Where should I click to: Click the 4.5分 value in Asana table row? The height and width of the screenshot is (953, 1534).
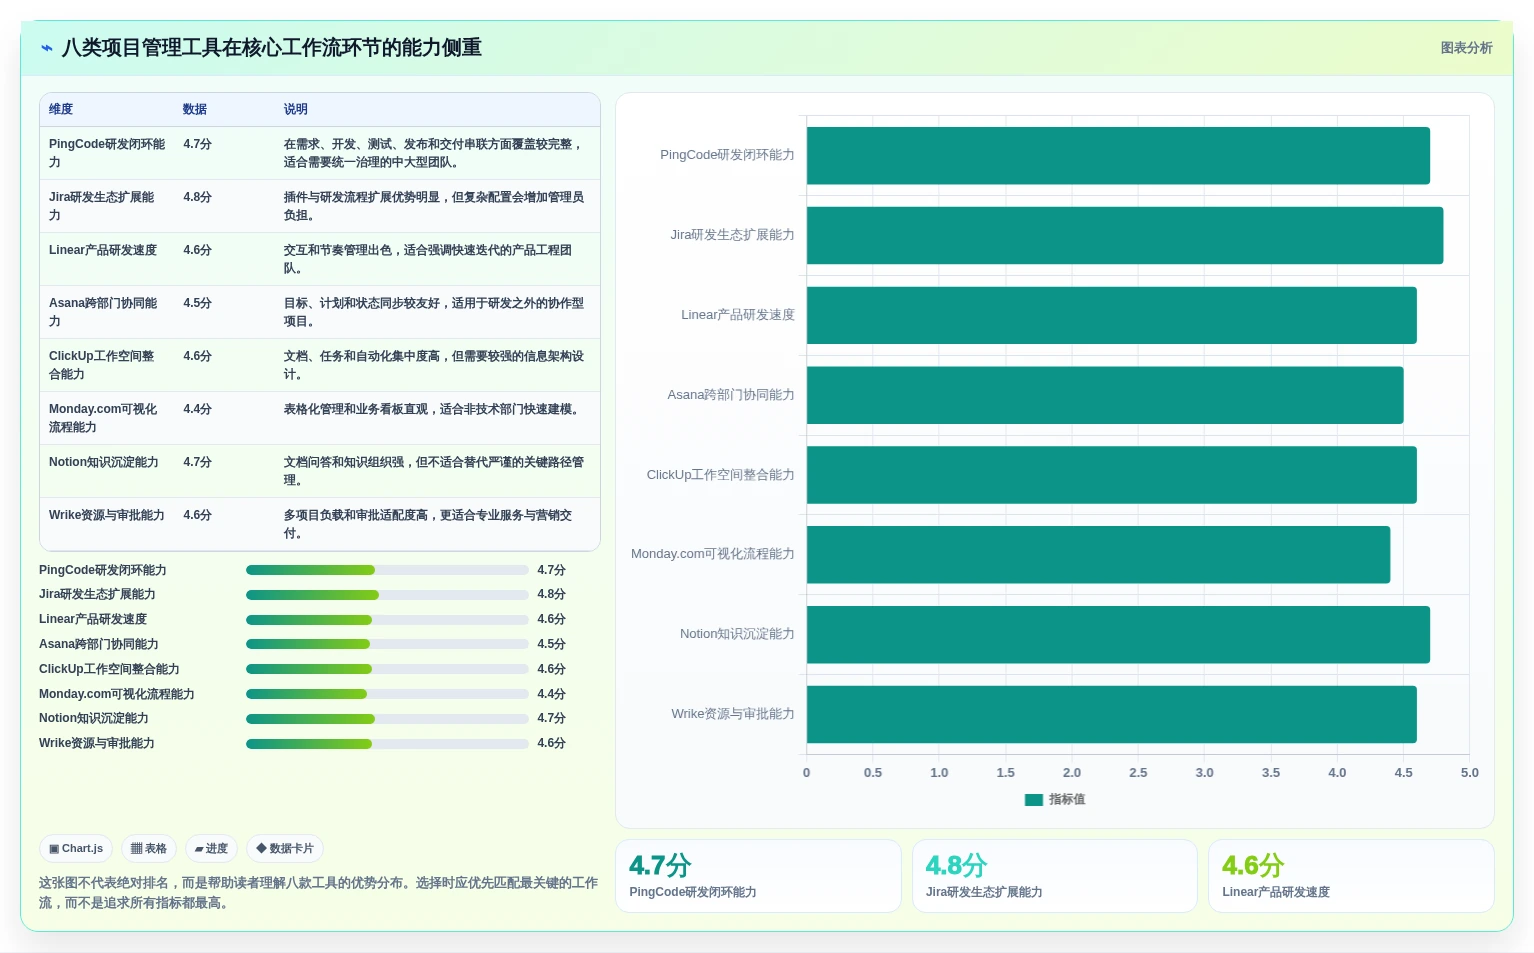click(x=197, y=303)
